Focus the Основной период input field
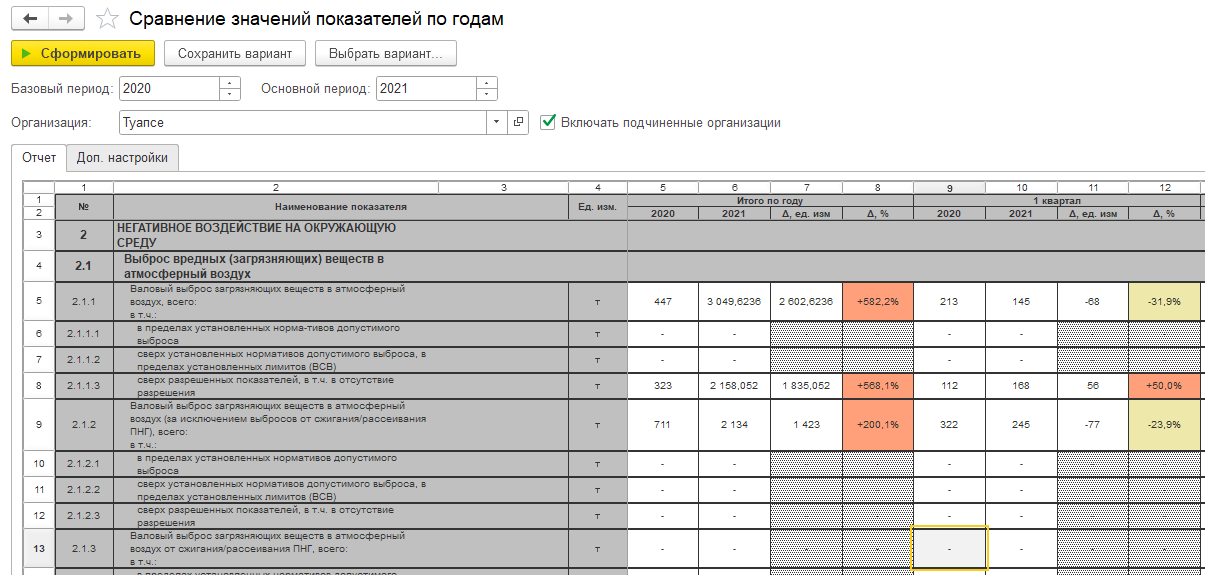Viewport: 1205px width, 575px height. coord(425,88)
